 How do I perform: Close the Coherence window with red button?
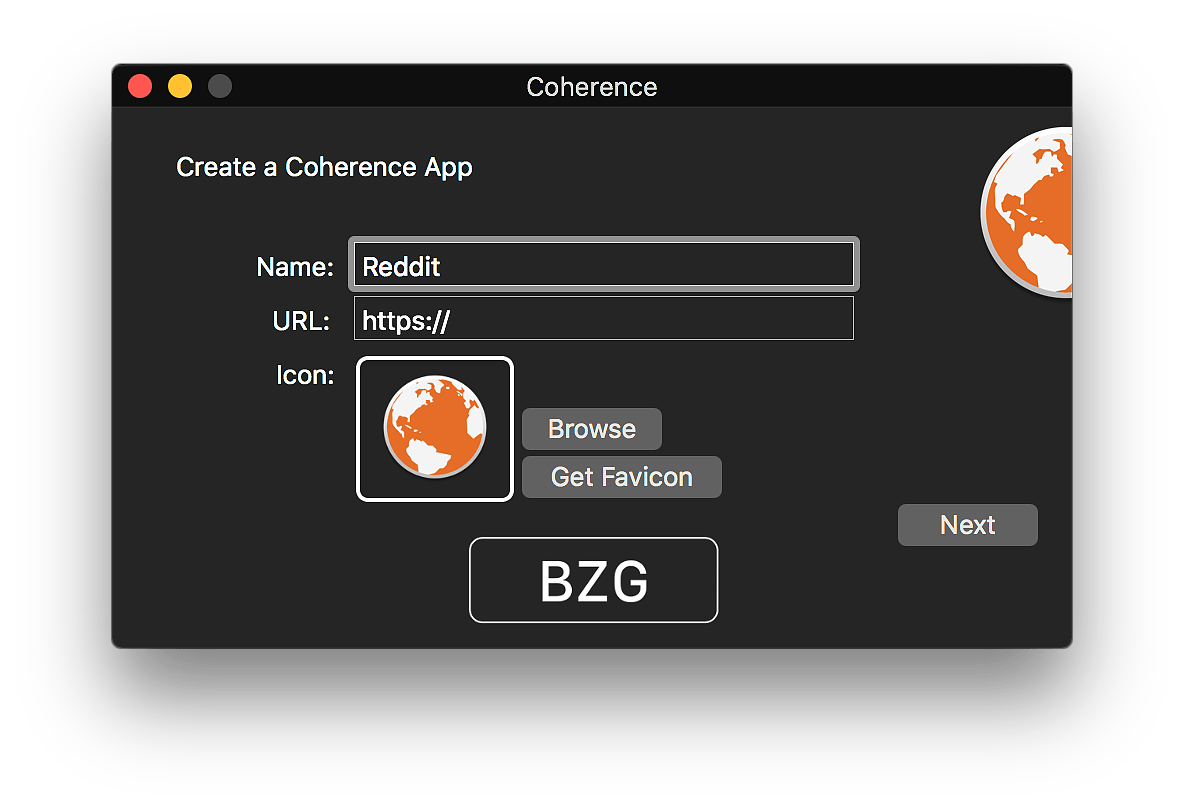(x=140, y=86)
